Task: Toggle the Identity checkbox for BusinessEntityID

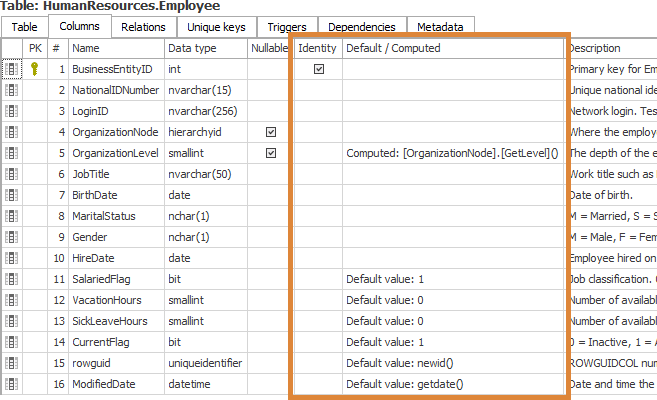Action: pos(318,69)
